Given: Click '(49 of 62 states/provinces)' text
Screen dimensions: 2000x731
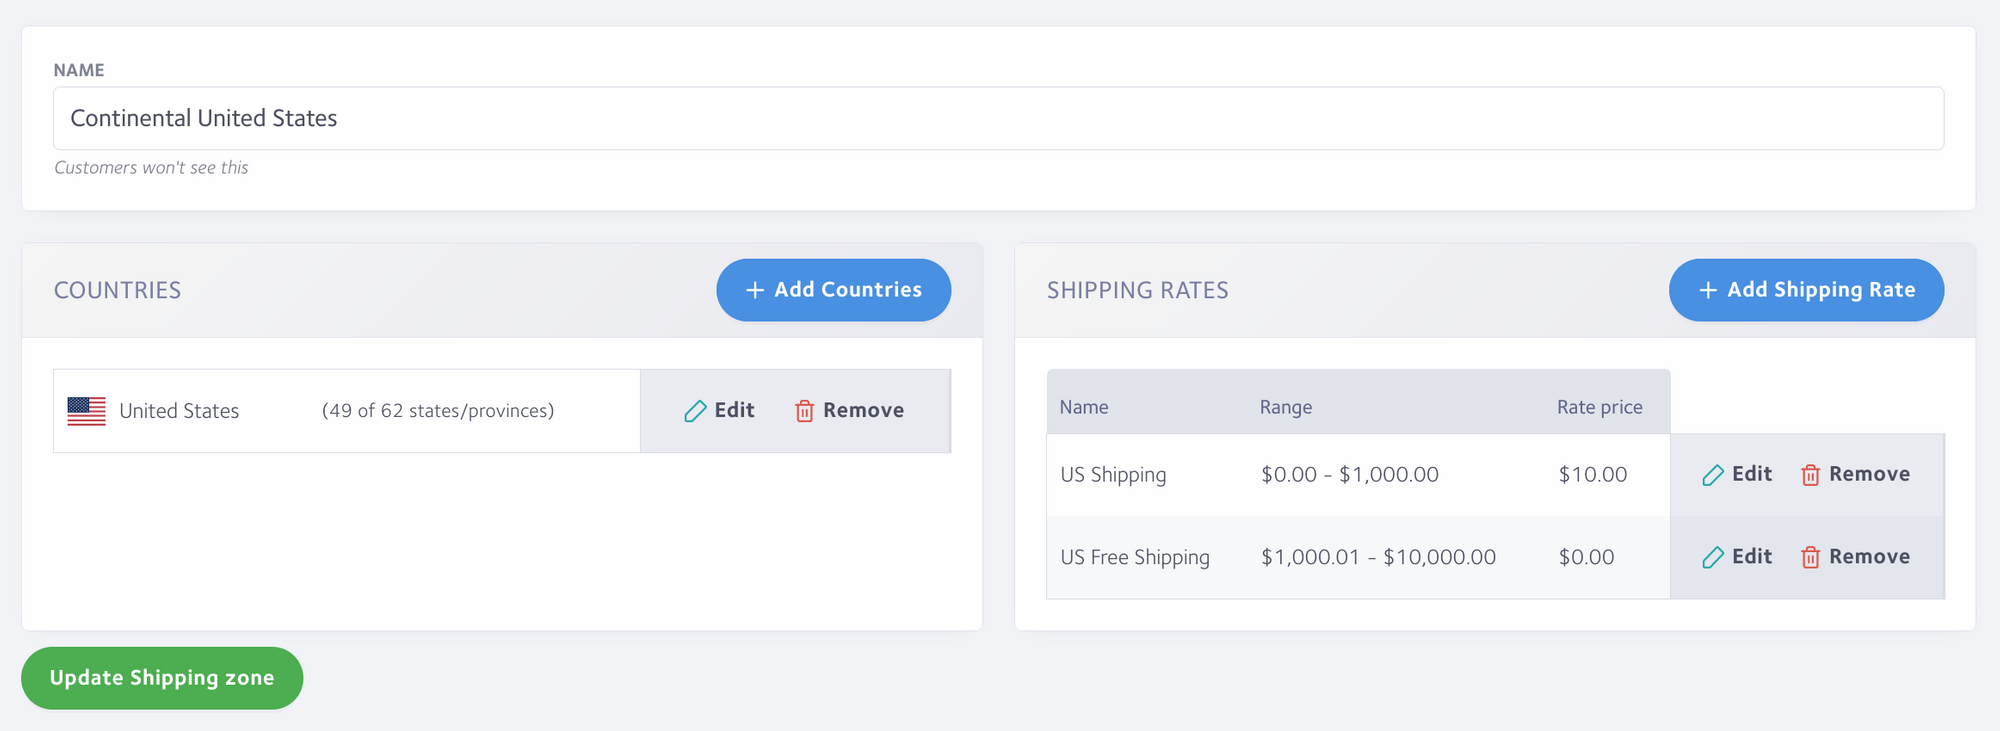Looking at the screenshot, I should 438,411.
